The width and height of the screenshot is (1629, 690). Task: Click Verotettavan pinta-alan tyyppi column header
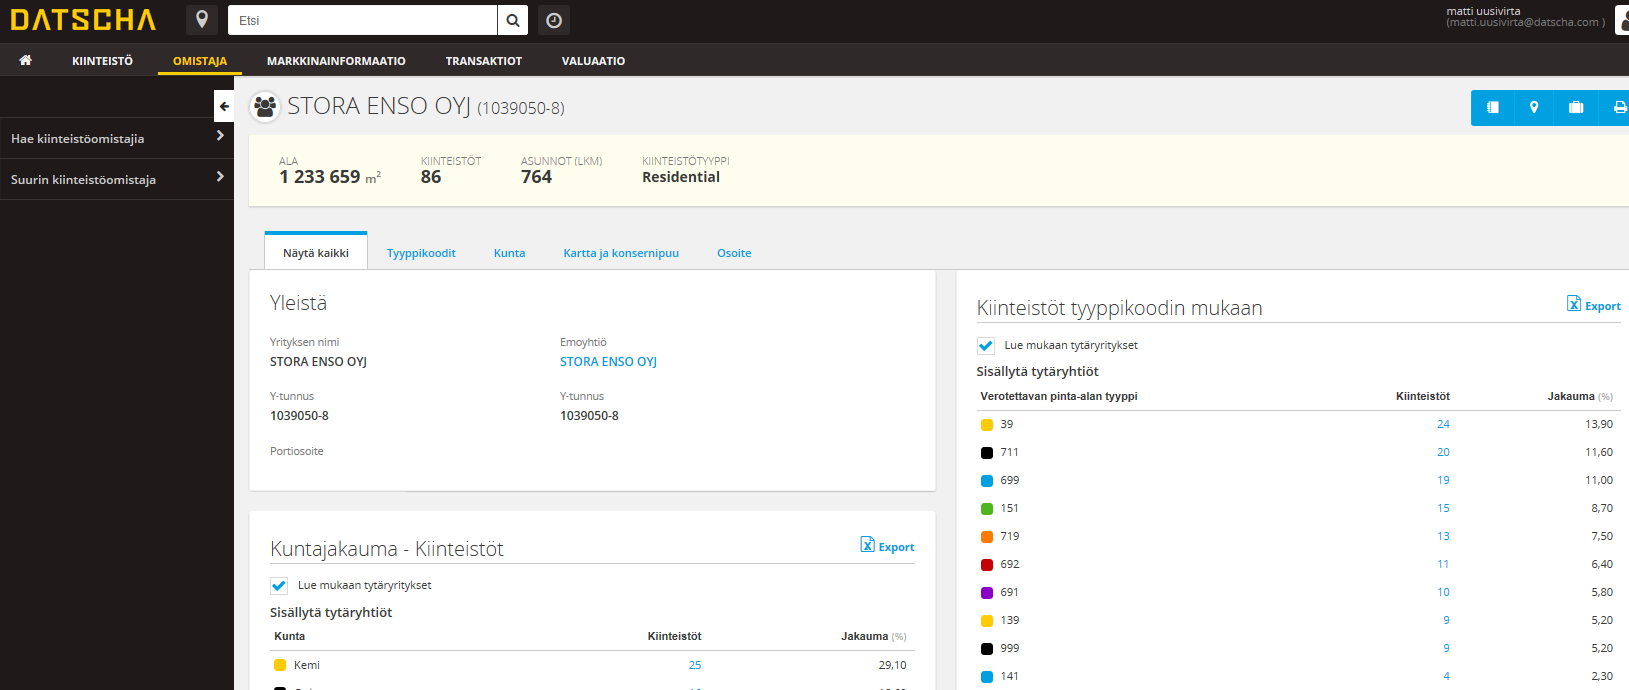click(x=1059, y=396)
